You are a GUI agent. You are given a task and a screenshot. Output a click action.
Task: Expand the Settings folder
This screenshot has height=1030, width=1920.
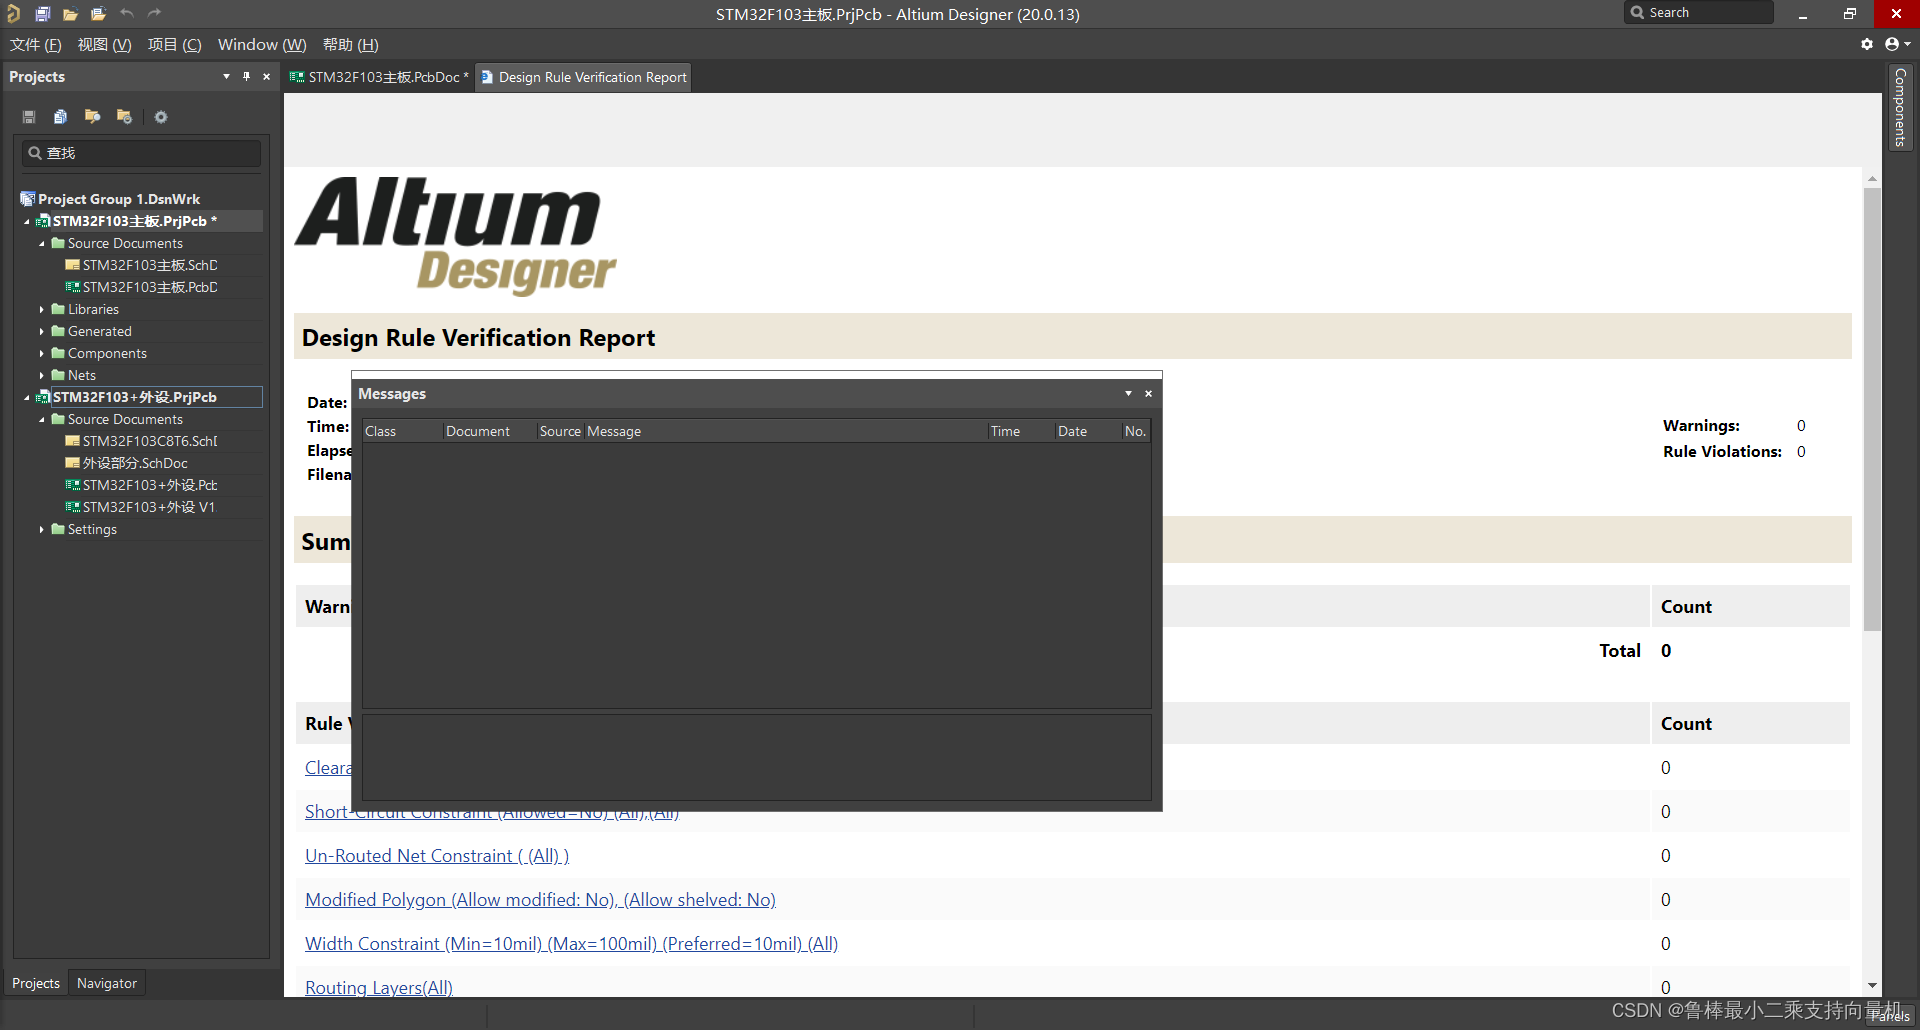42,529
